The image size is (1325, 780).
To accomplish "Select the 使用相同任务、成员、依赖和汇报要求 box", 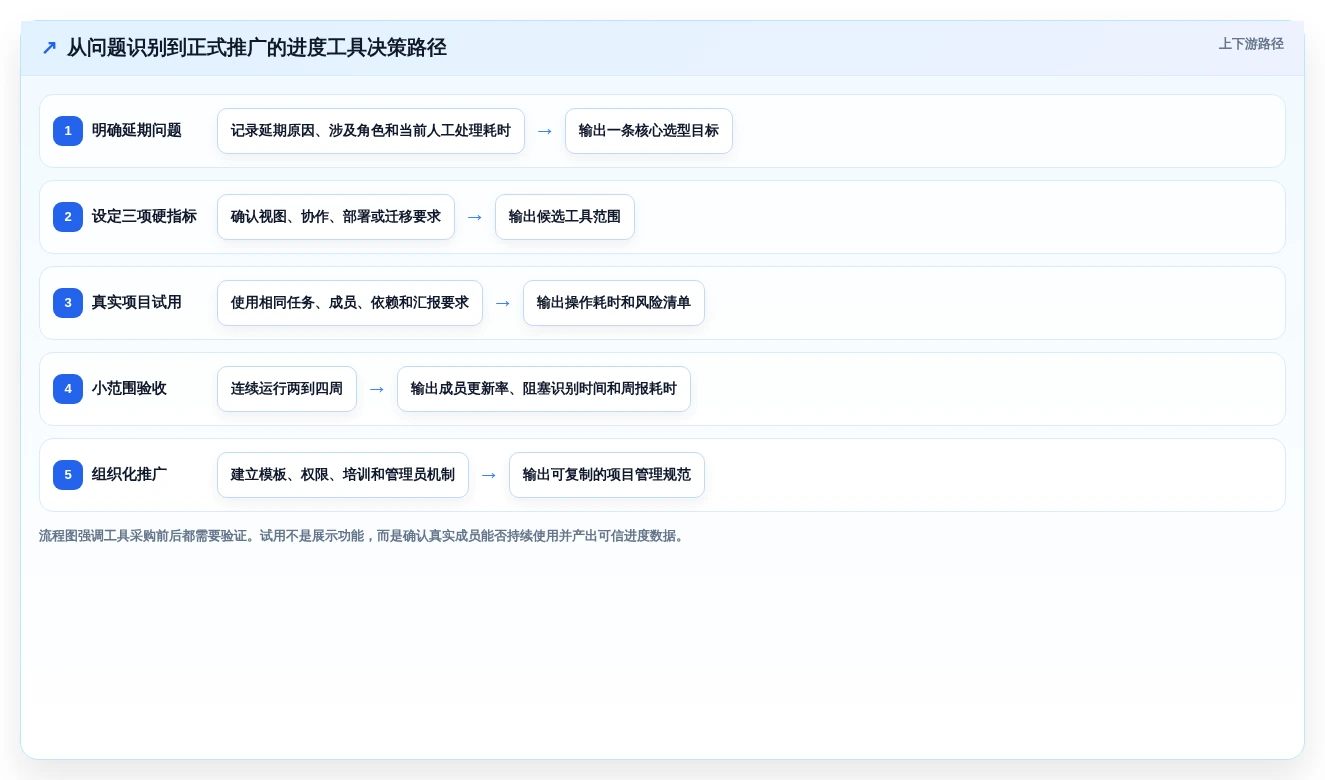I will [350, 303].
